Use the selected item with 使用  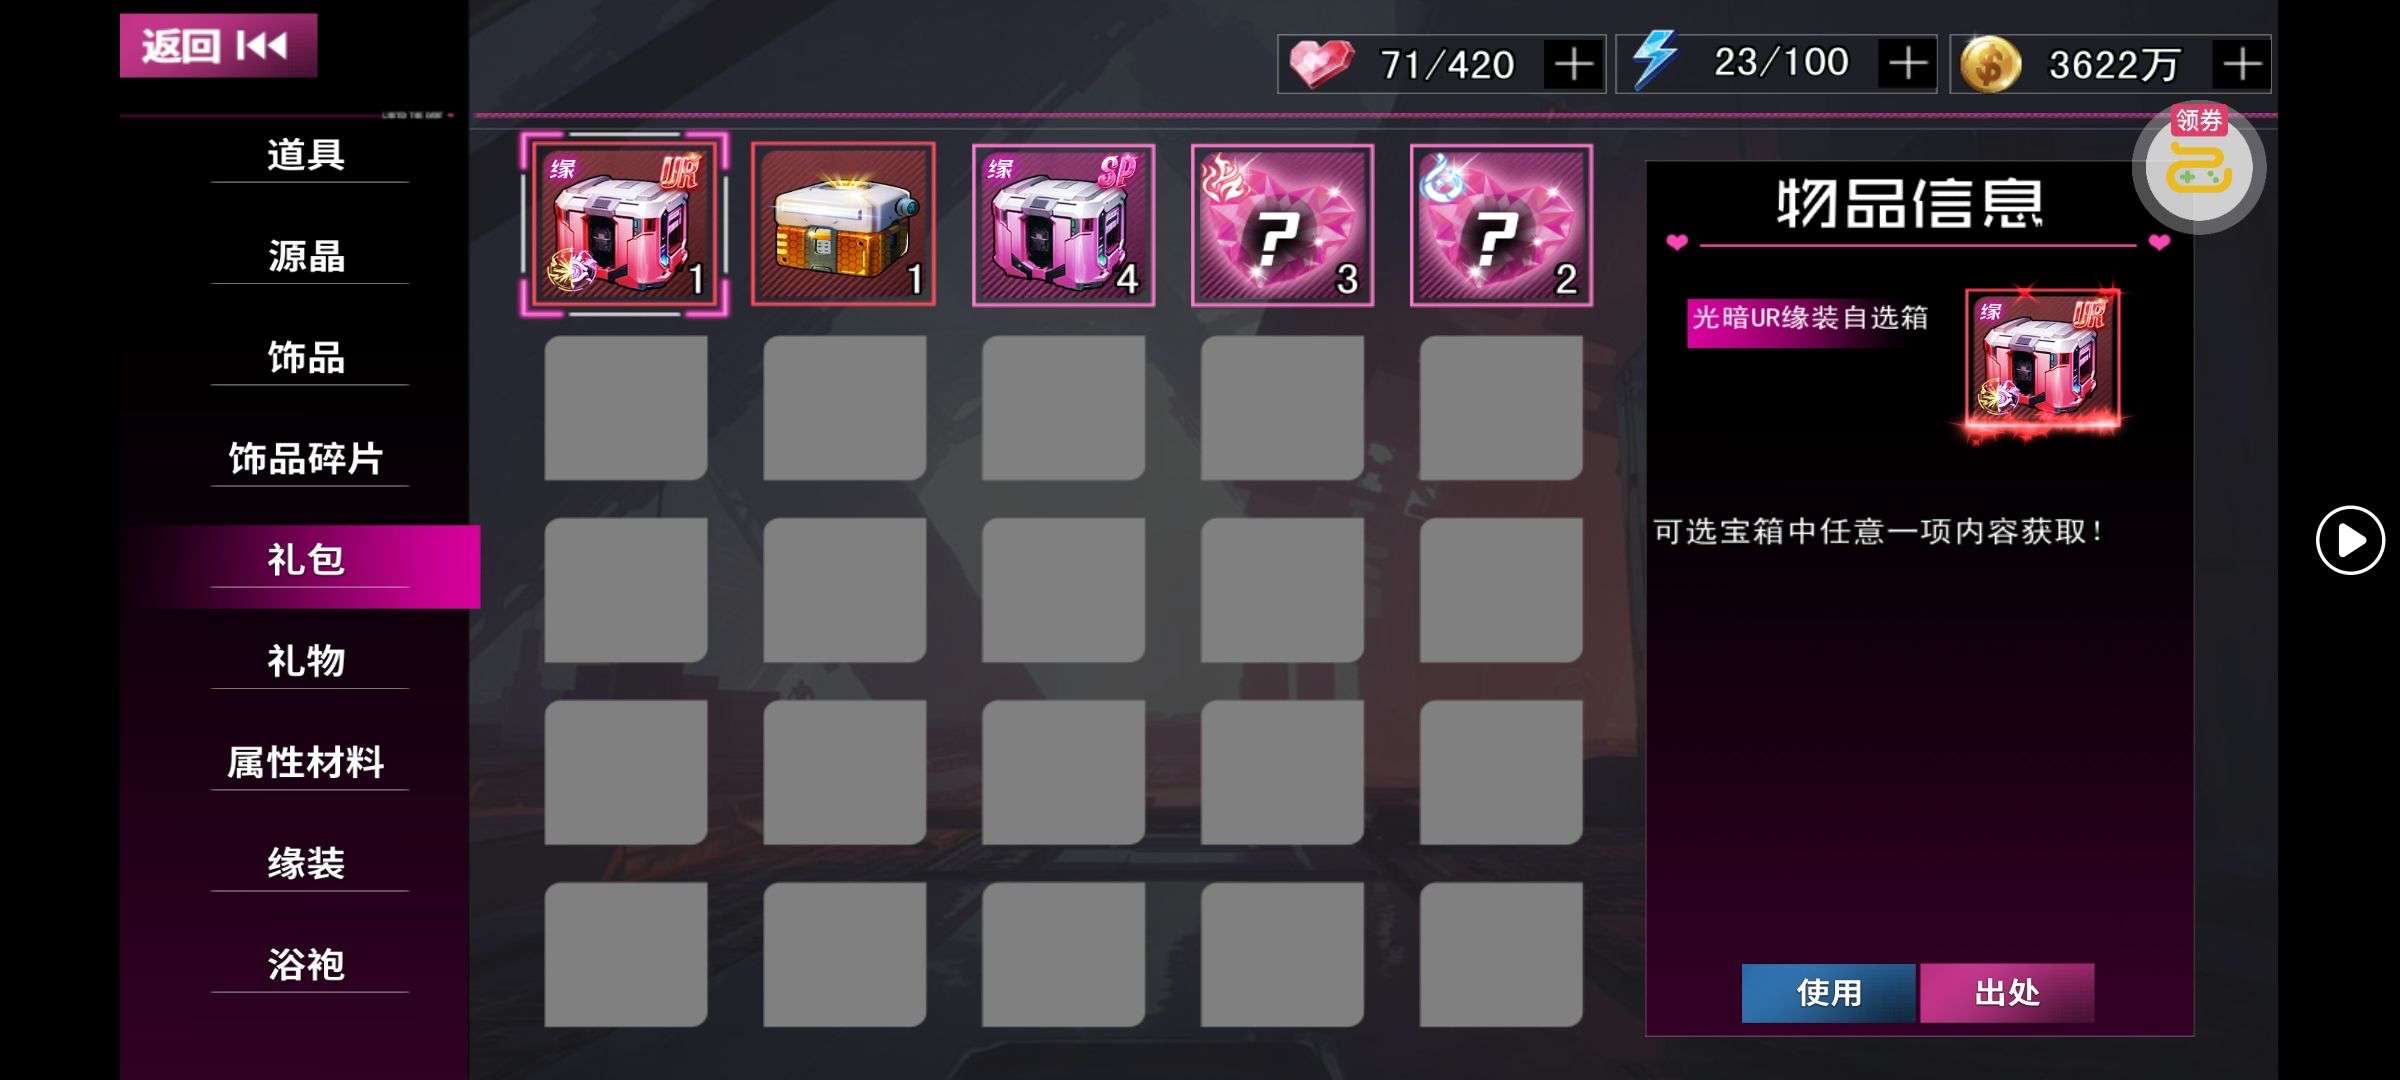click(x=1828, y=992)
